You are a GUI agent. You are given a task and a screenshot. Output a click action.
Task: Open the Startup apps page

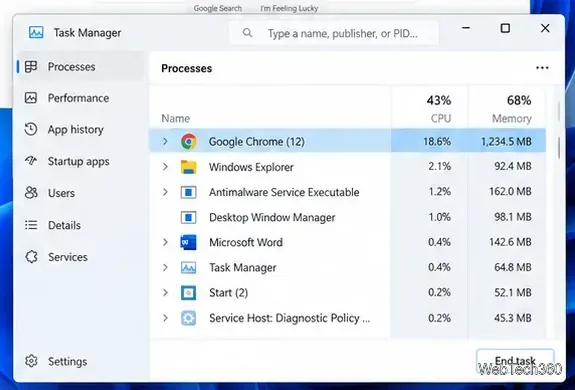81,161
